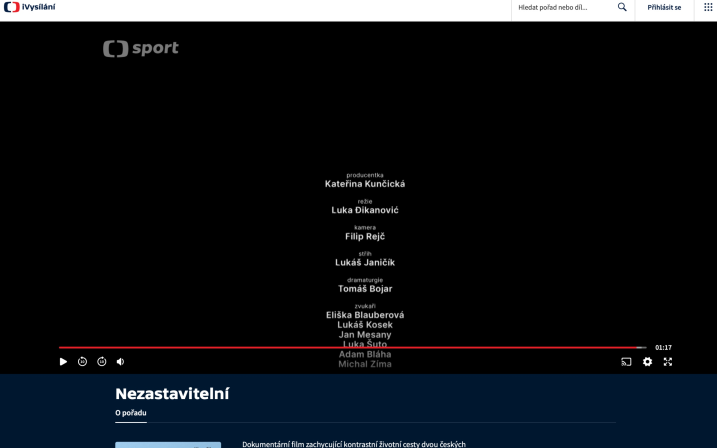Click the 'Lukáš Kosek' credit text
The height and width of the screenshot is (448, 717).
[365, 325]
